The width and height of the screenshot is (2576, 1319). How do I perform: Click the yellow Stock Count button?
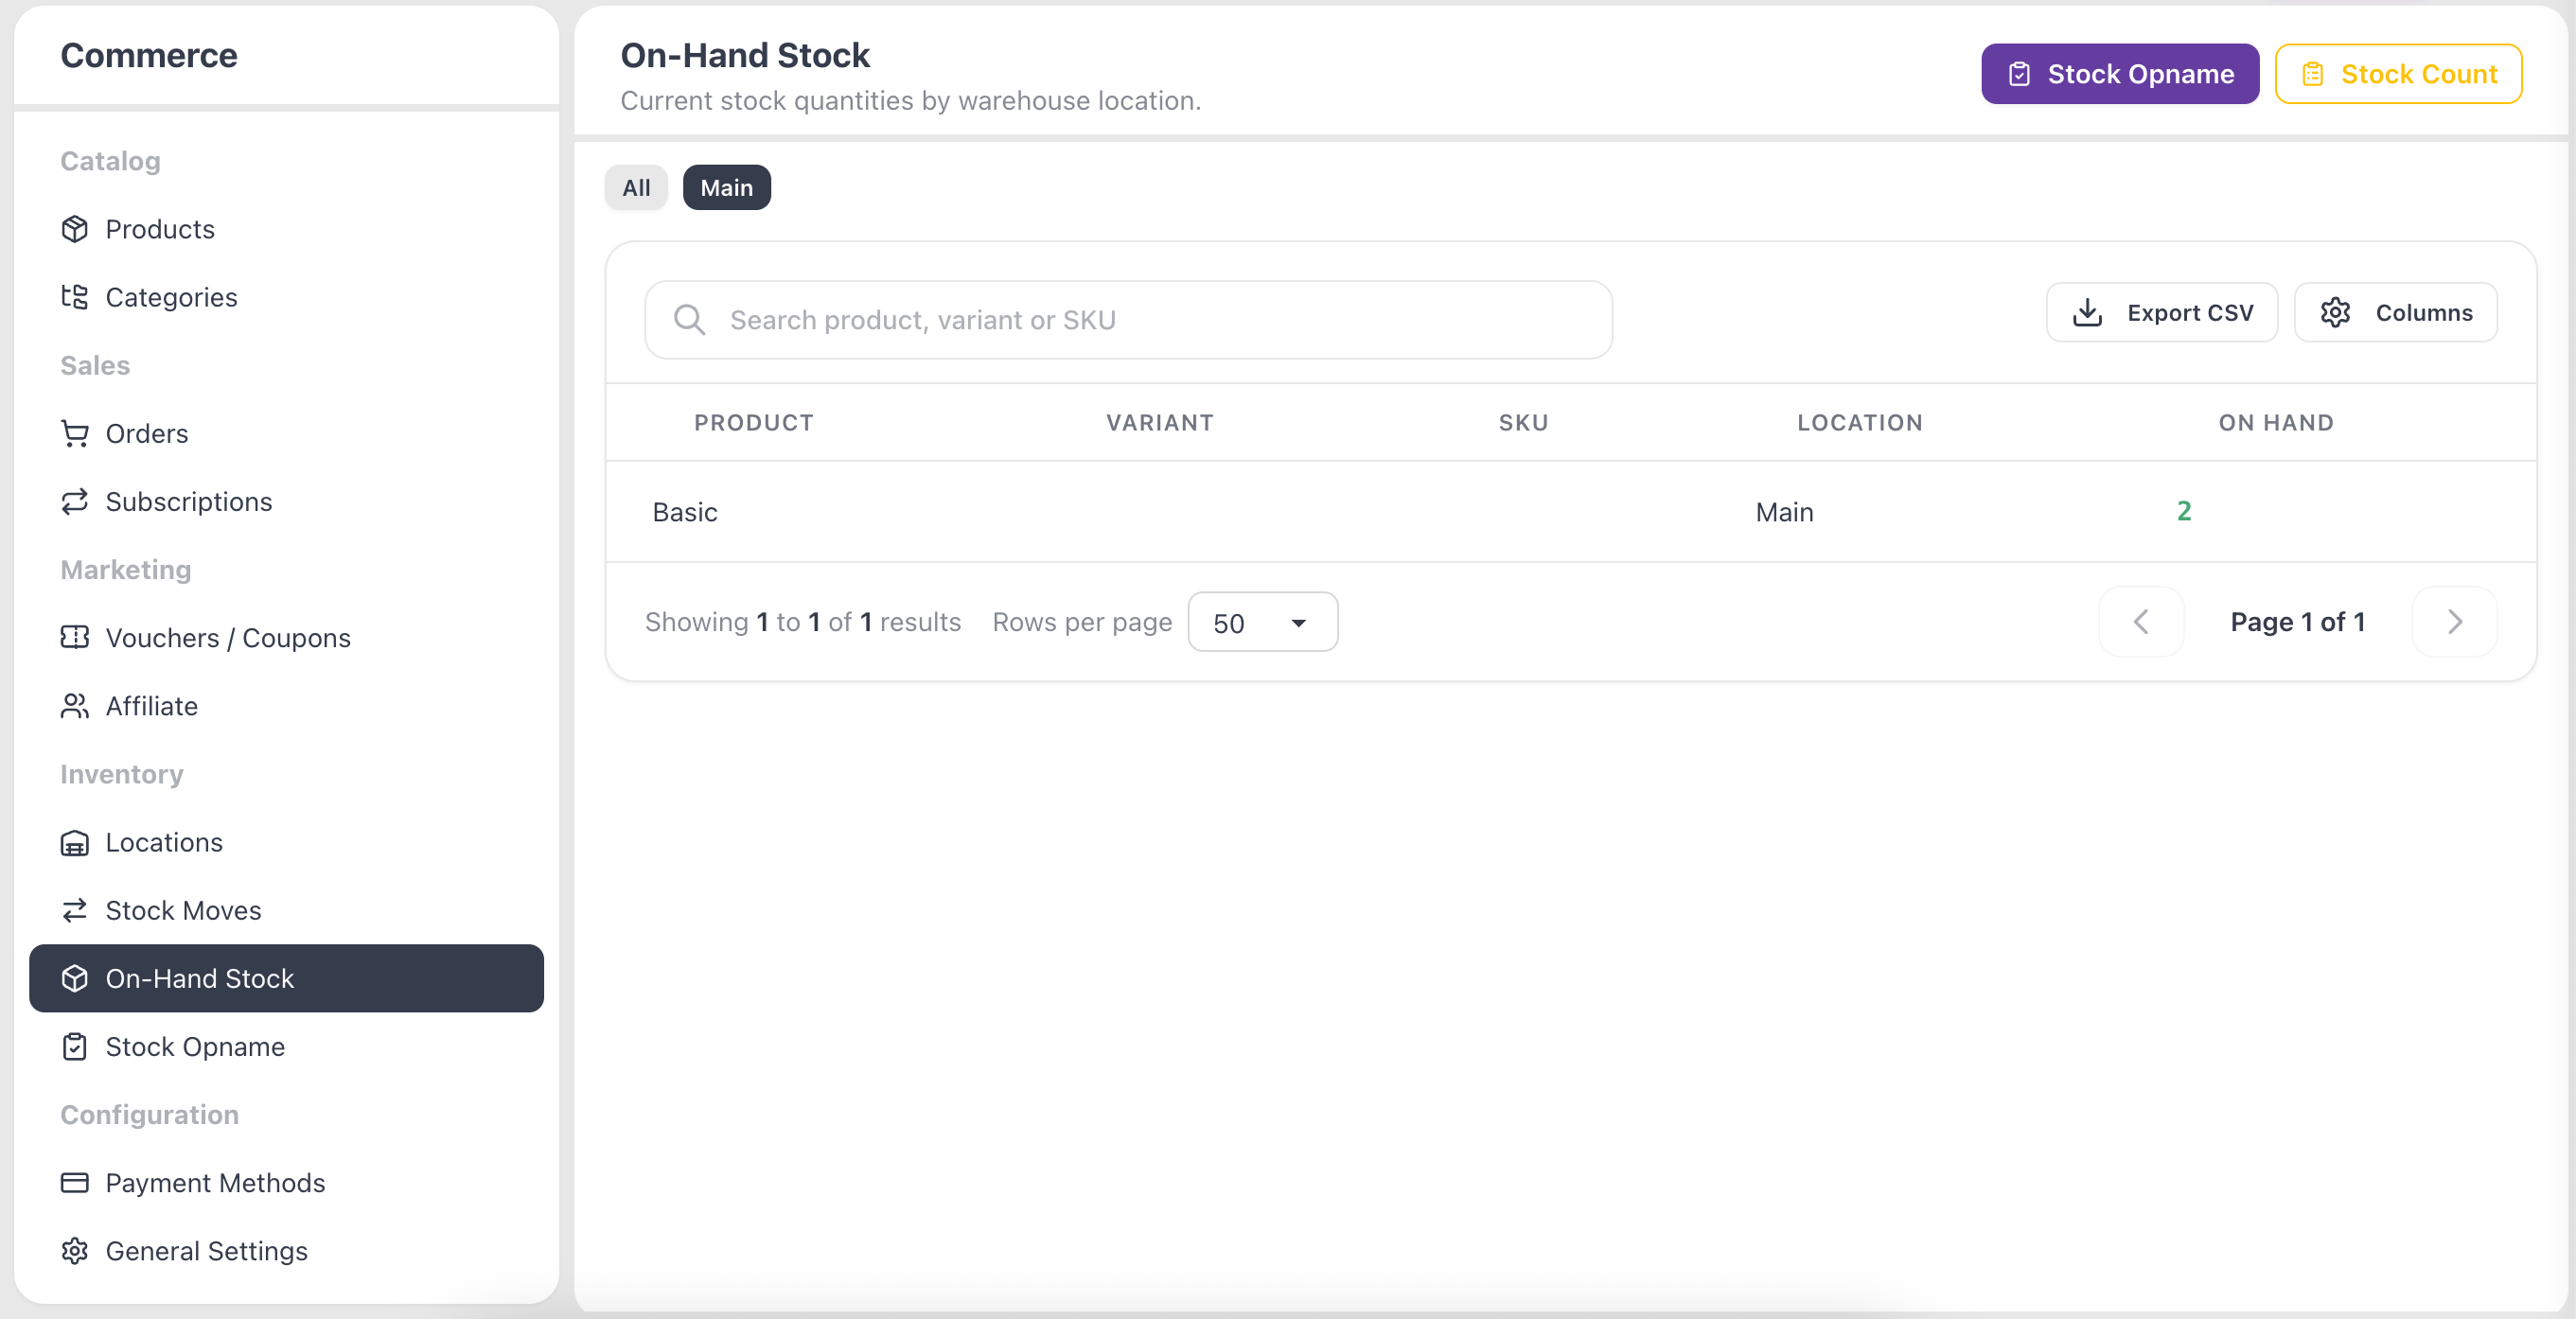point(2398,74)
